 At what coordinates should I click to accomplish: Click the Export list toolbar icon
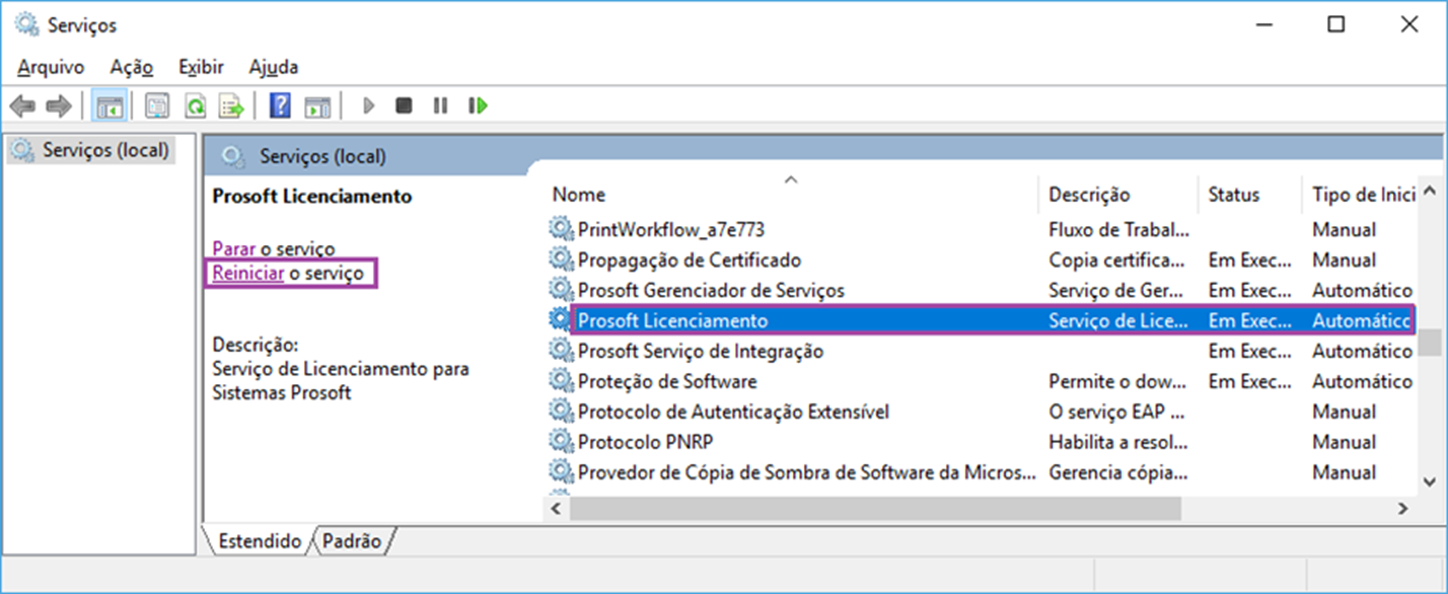[232, 105]
